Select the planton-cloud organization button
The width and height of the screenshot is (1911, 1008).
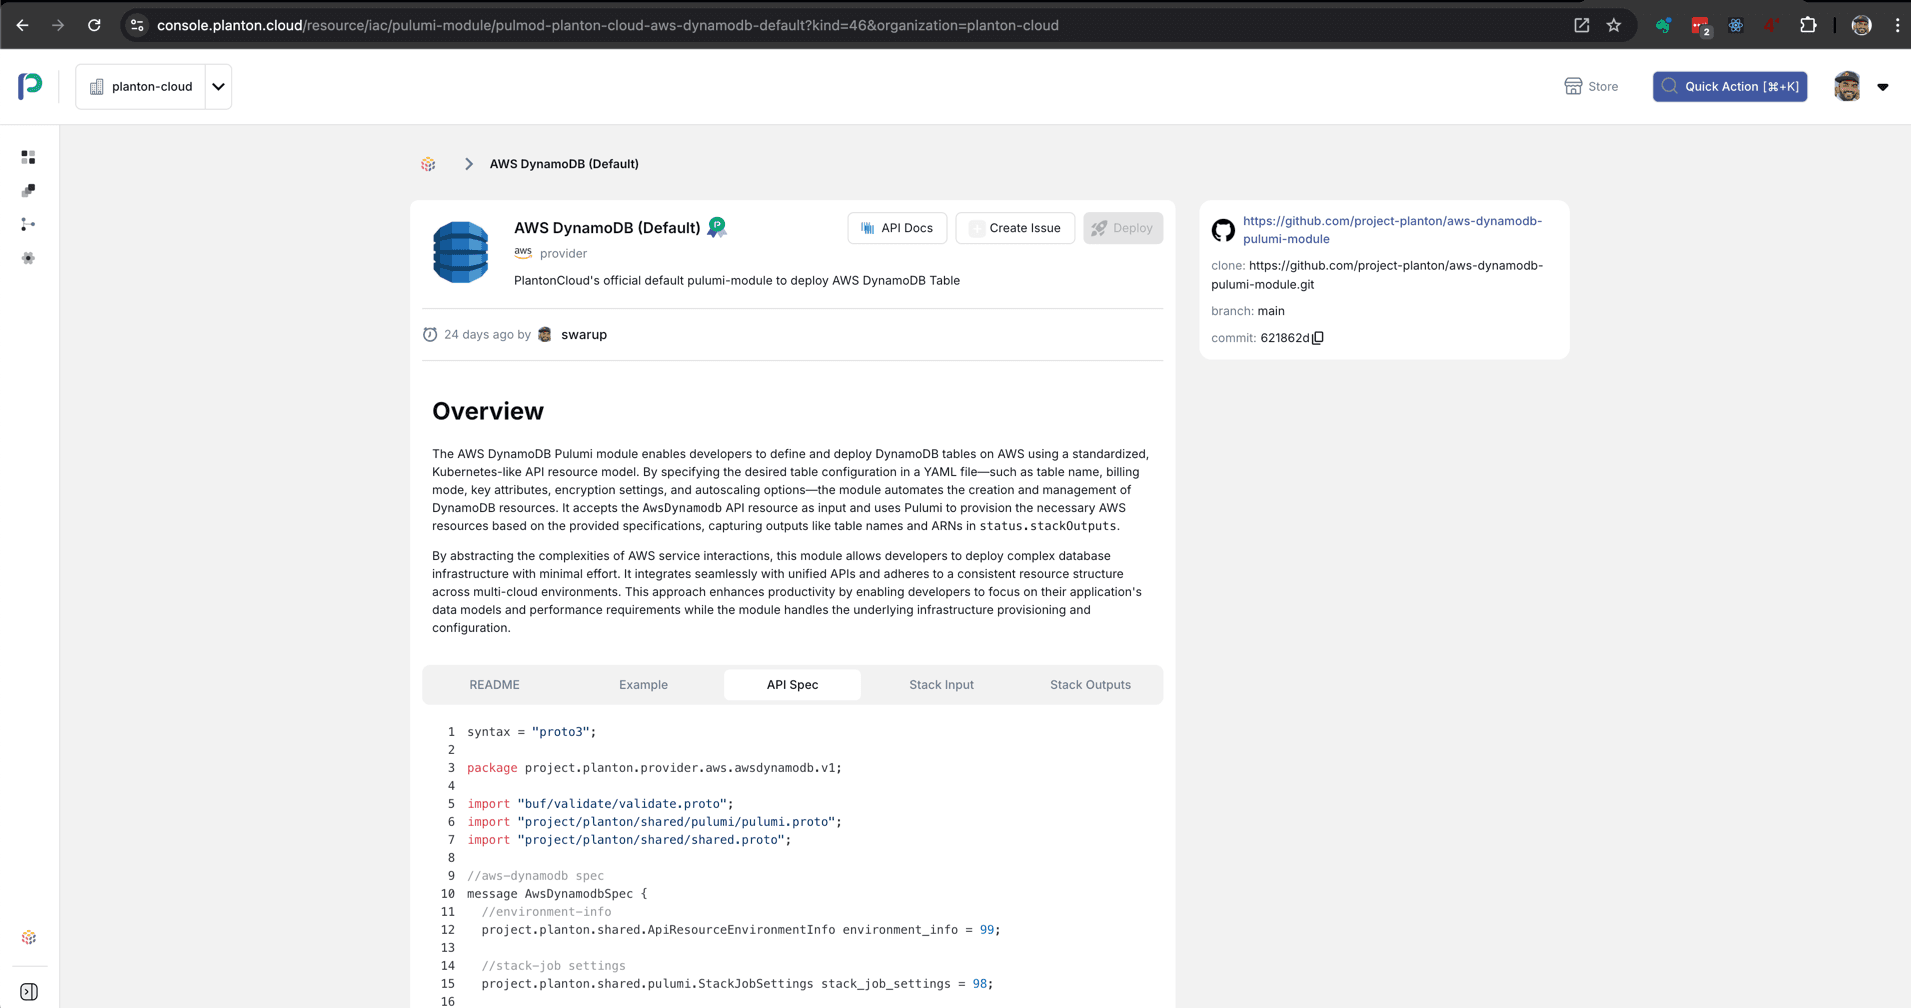tap(141, 87)
